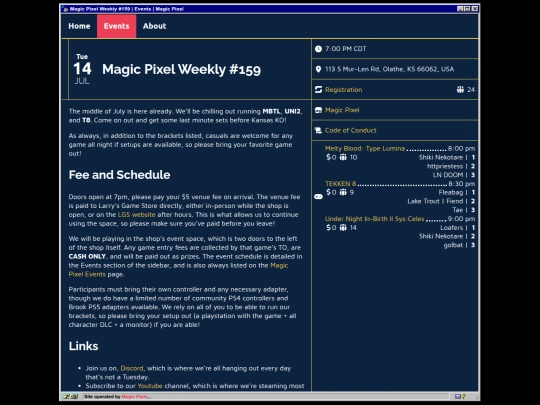
Task: Click second-place Shiki Nekotare in Under Night
Action: click(x=441, y=236)
